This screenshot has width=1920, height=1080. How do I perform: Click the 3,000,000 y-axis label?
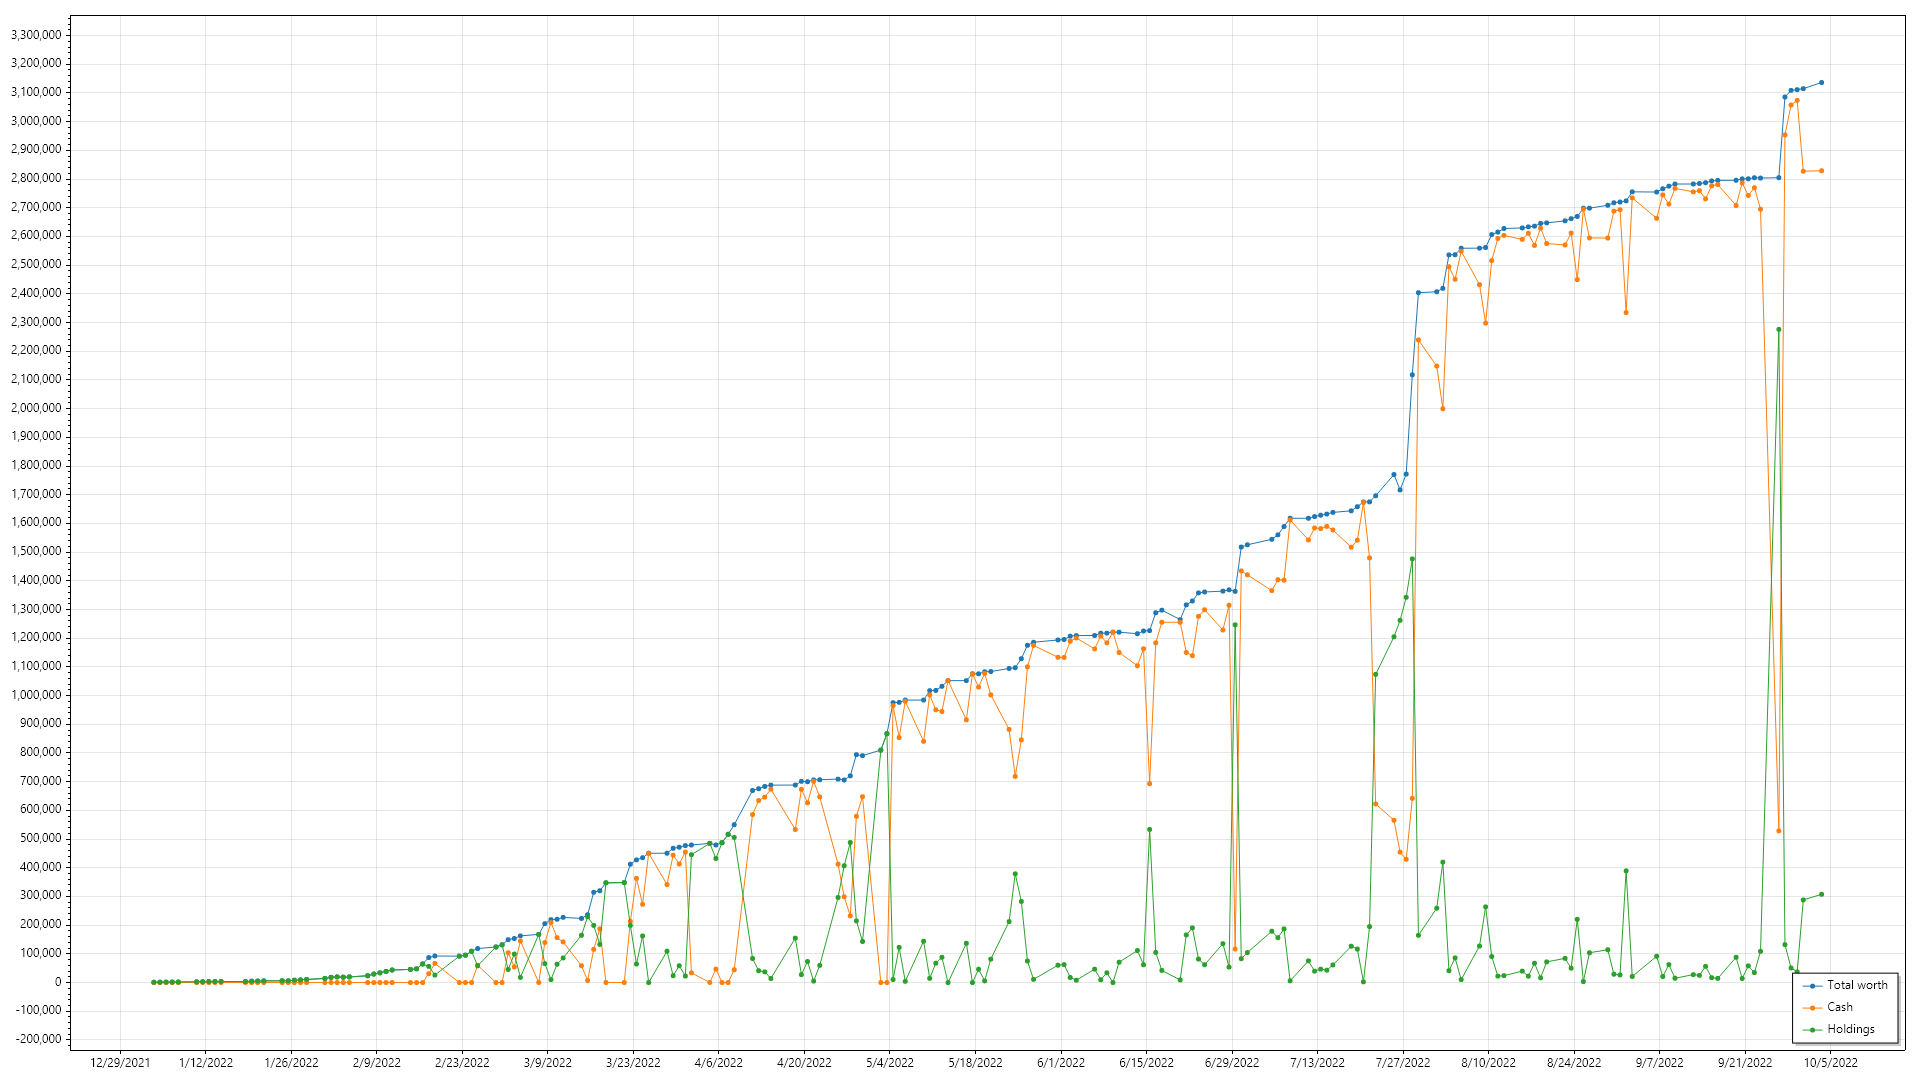coord(36,121)
